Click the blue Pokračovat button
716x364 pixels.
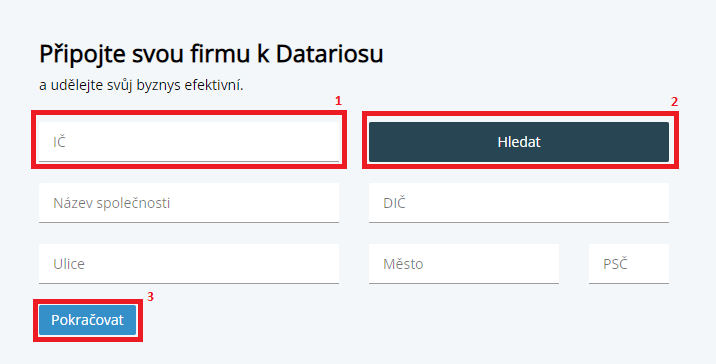[87, 320]
